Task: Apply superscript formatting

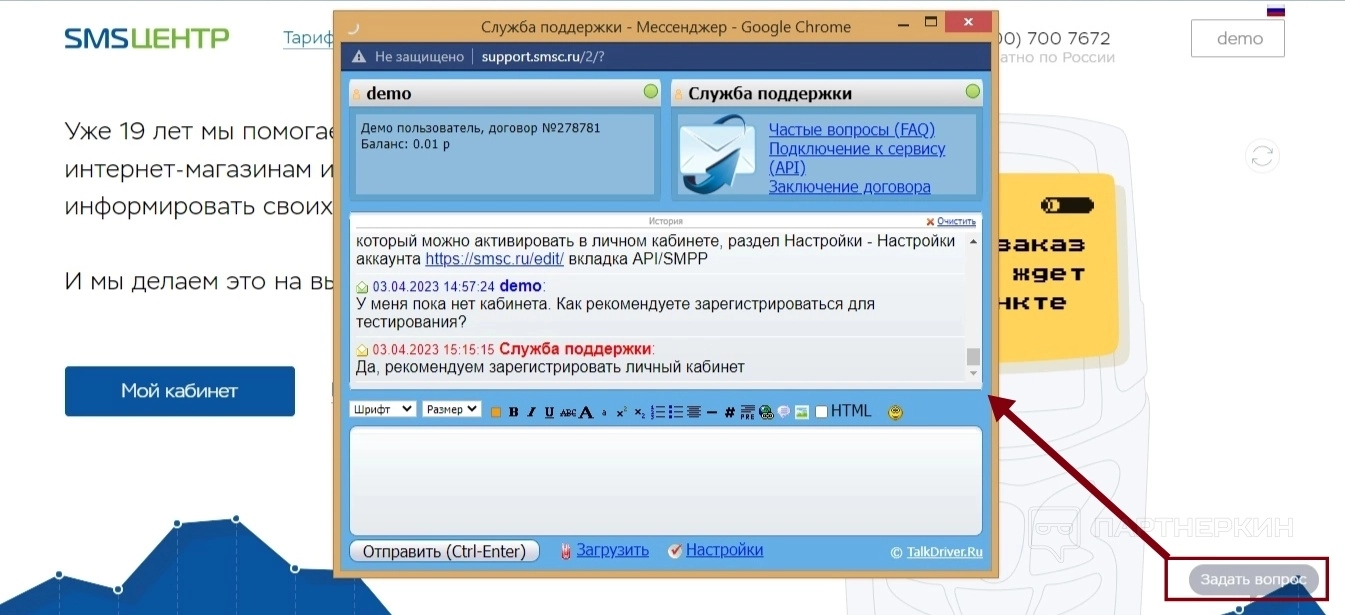Action: pyautogui.click(x=621, y=412)
